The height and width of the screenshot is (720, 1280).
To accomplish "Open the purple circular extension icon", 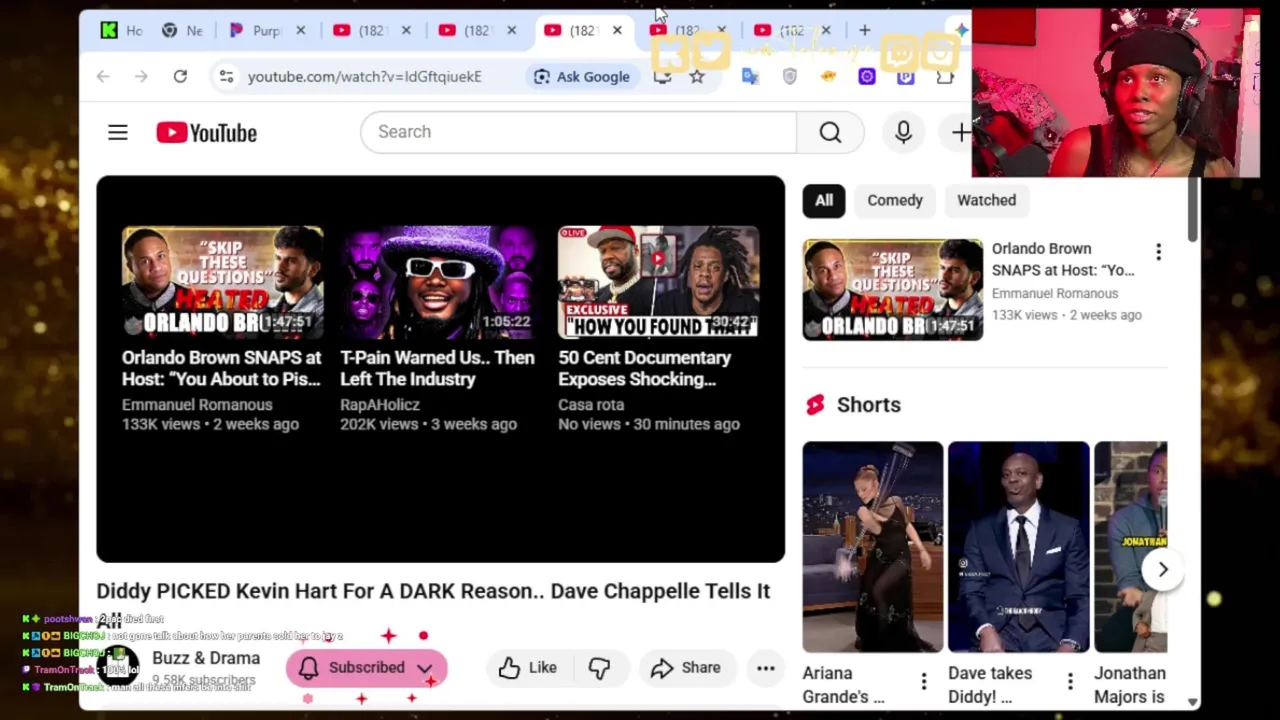I will [x=867, y=76].
